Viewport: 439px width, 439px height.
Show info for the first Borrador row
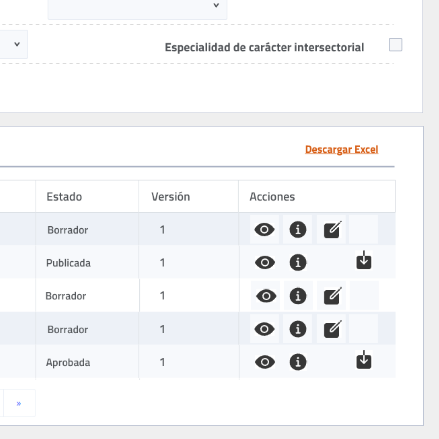pos(298,230)
